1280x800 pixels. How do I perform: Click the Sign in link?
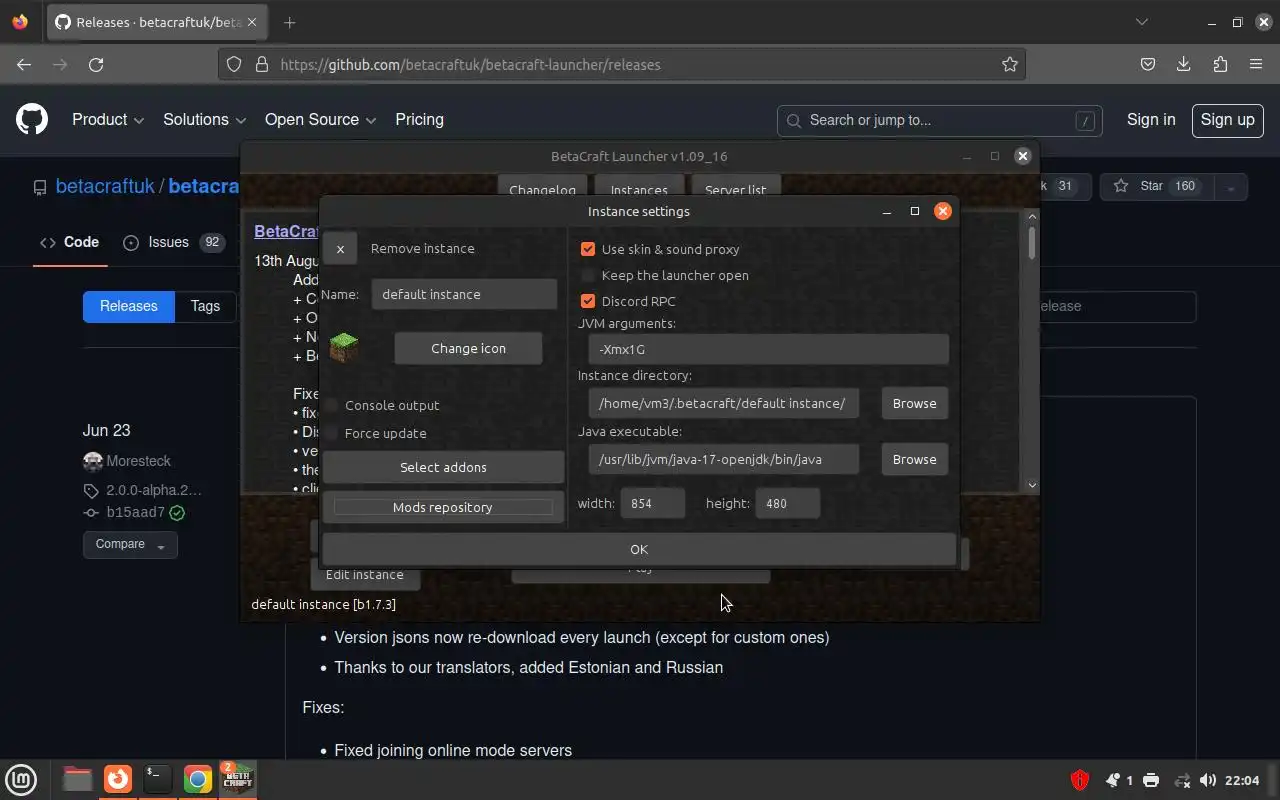(1151, 120)
